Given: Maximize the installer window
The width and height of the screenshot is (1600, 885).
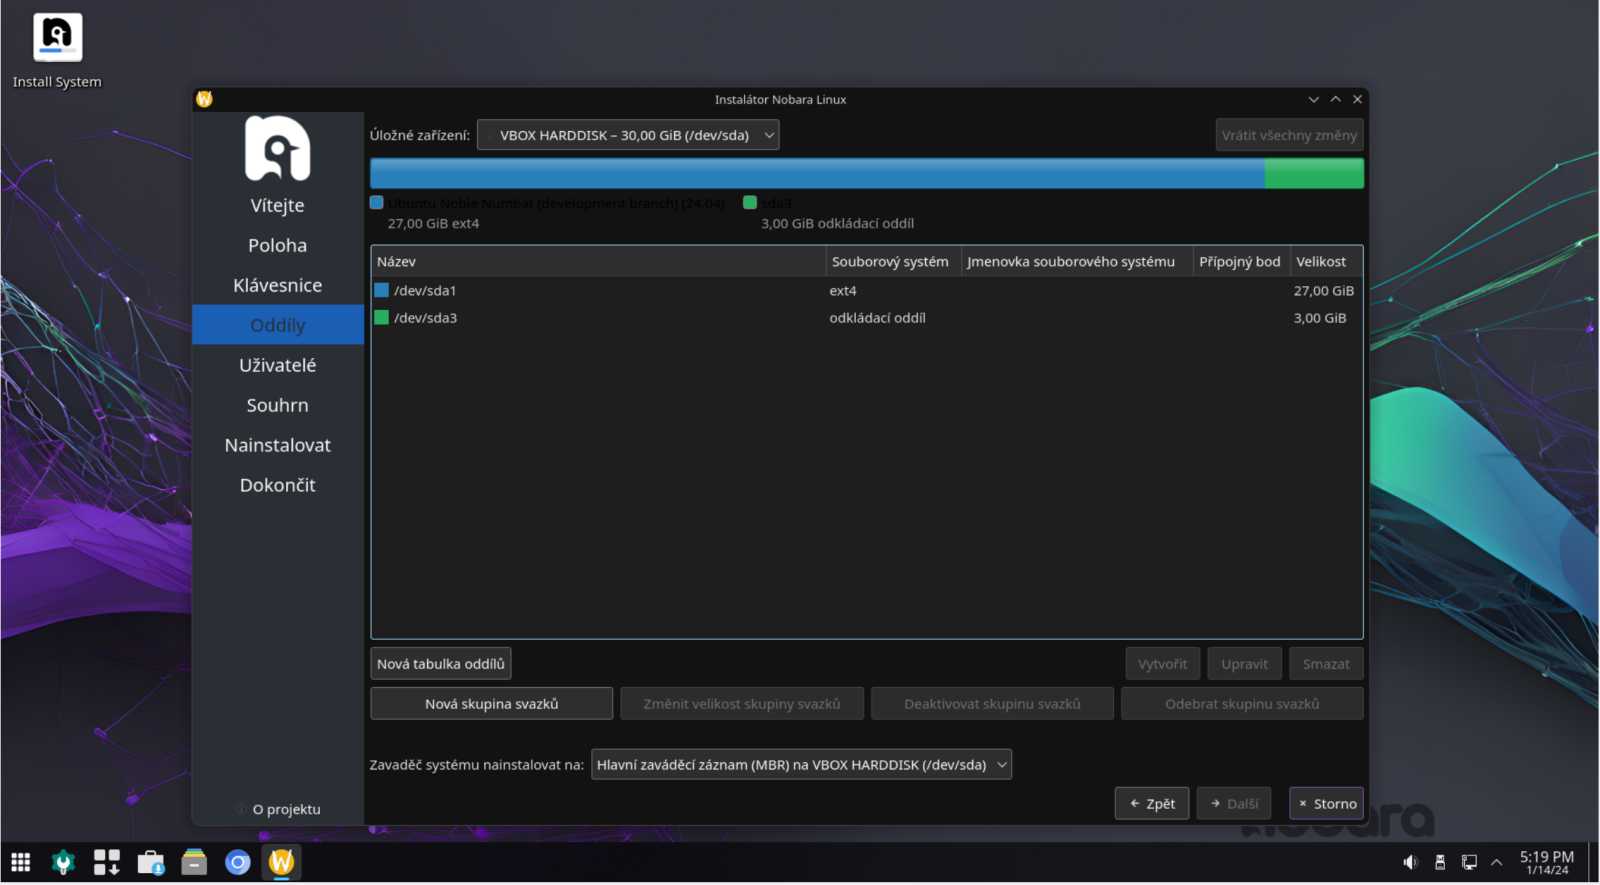Looking at the screenshot, I should tap(1335, 99).
